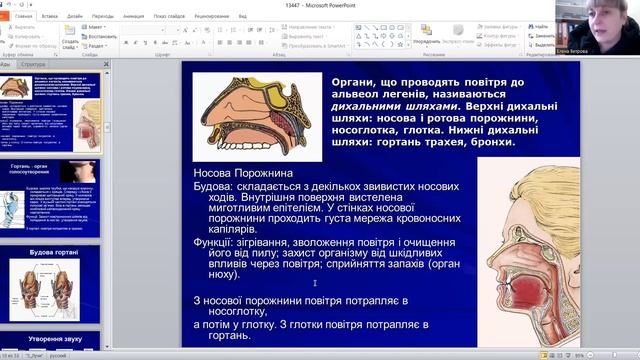Align text left in paragraph group
Image resolution: width=640 pixels, height=360 pixels.
[220, 42]
